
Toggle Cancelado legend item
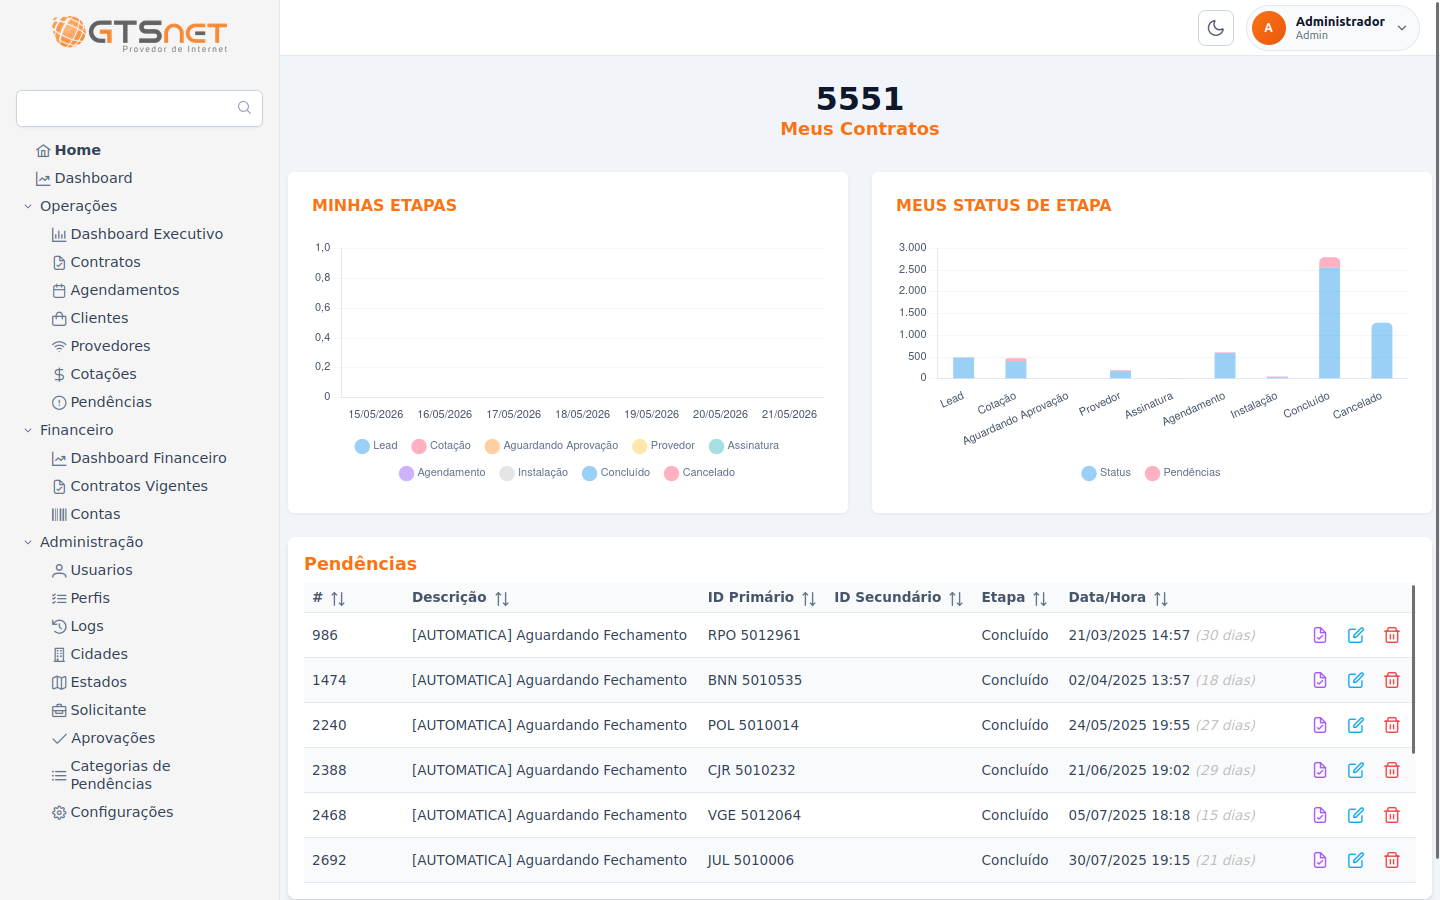coord(699,473)
